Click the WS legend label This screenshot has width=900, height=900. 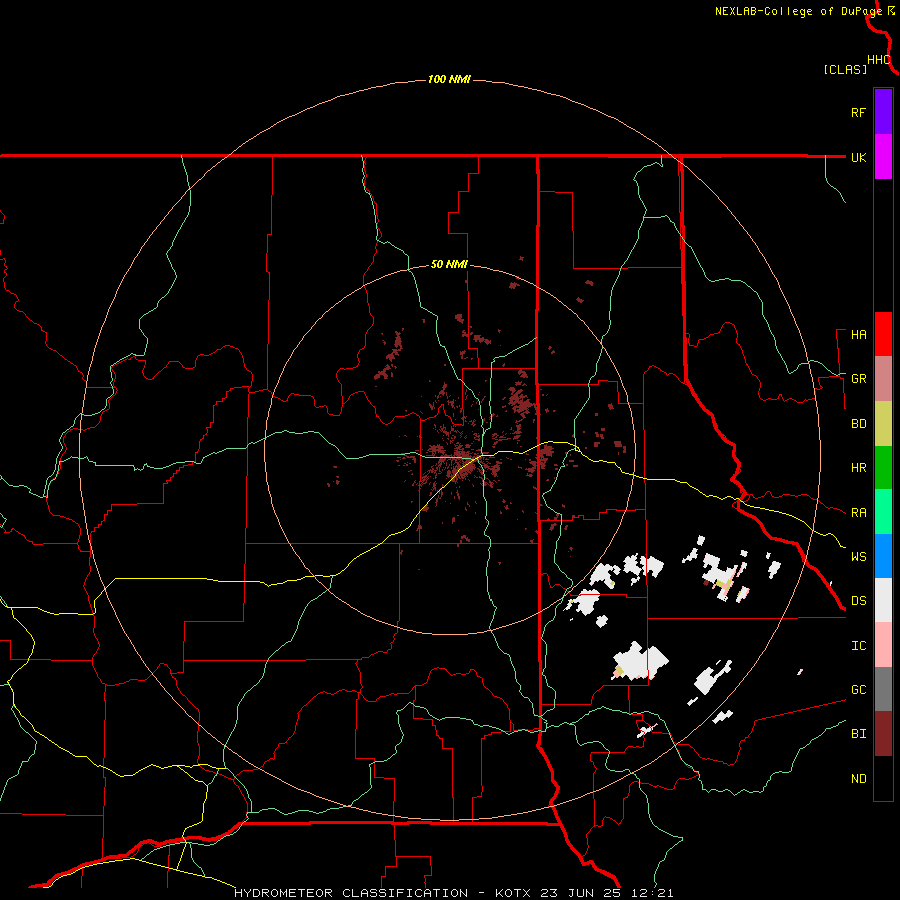[858, 557]
